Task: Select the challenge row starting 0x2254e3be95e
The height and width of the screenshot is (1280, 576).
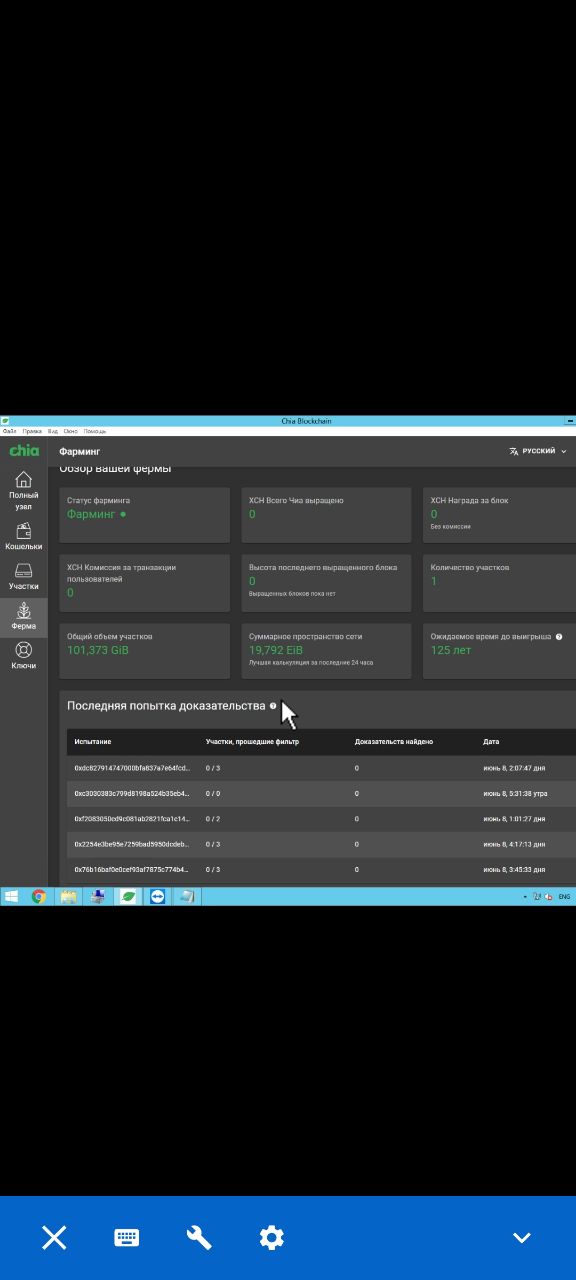Action: [321, 844]
